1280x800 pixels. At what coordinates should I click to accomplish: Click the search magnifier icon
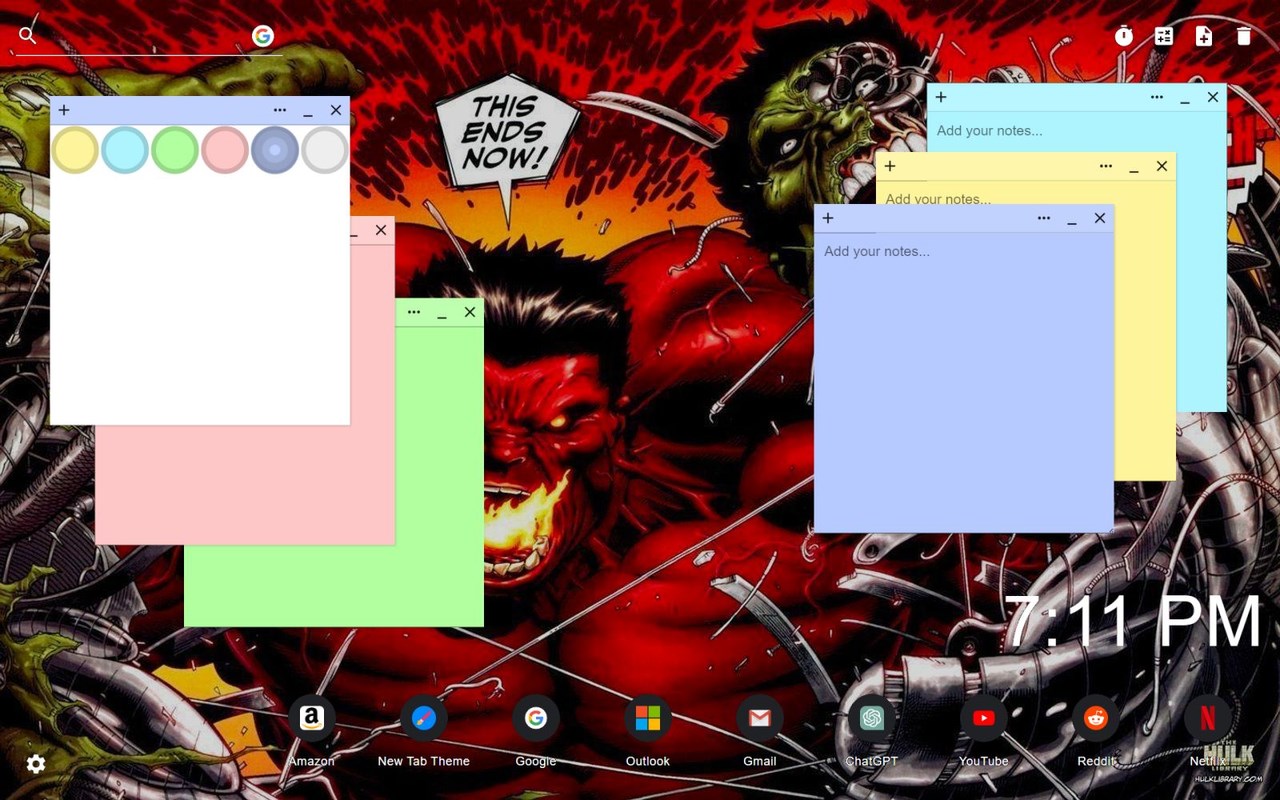coord(28,36)
